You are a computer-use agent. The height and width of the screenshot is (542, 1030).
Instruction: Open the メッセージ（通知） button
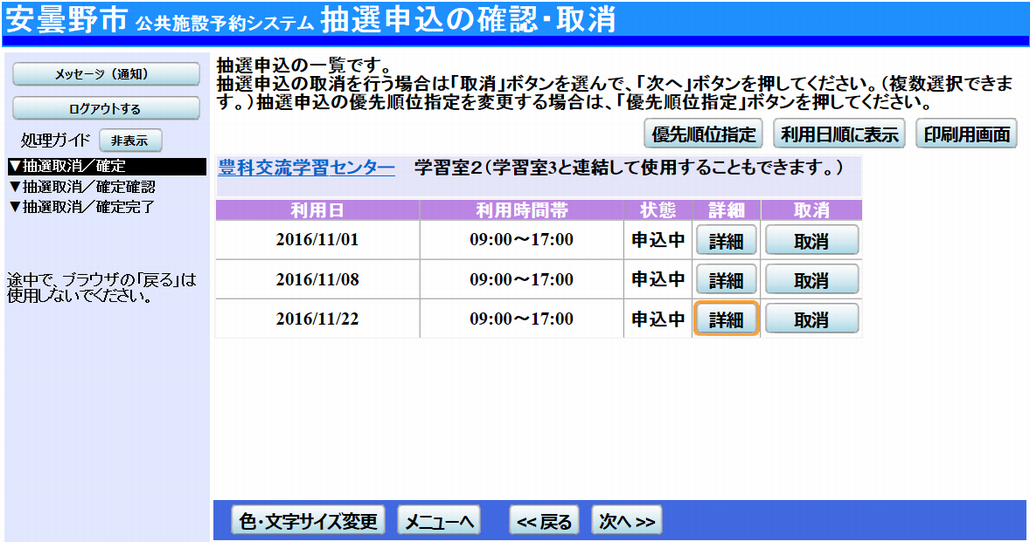click(106, 74)
